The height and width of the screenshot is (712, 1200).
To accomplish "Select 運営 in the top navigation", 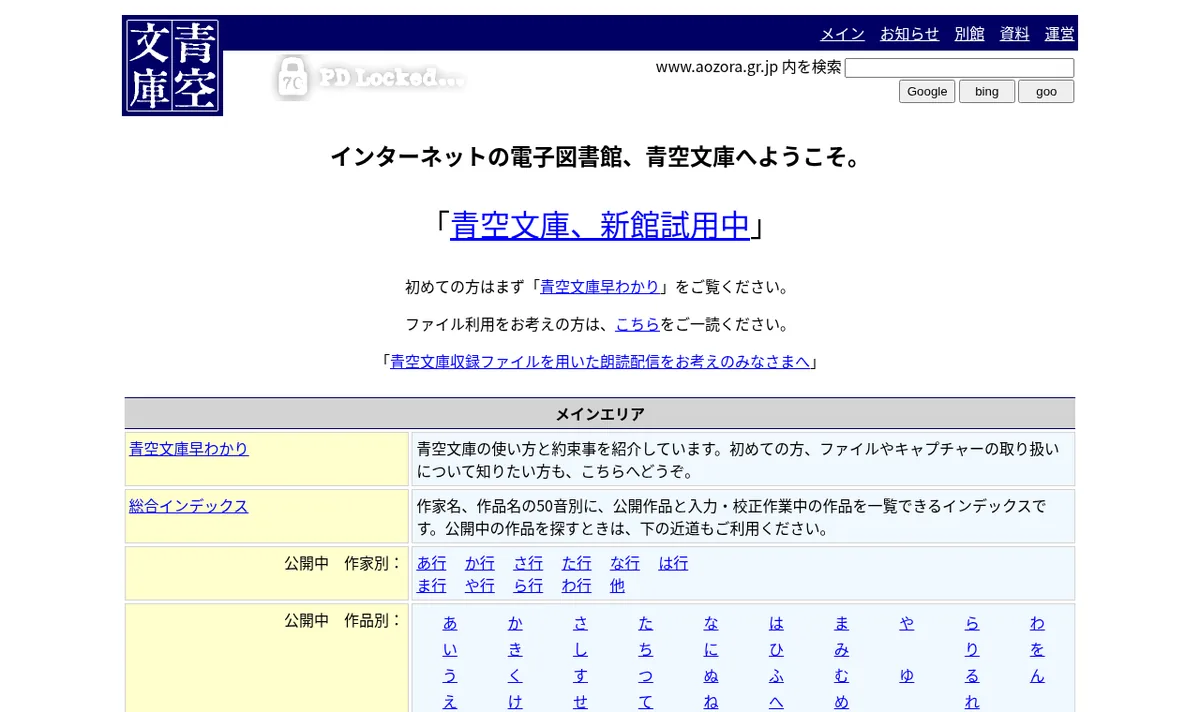I will tap(1059, 33).
